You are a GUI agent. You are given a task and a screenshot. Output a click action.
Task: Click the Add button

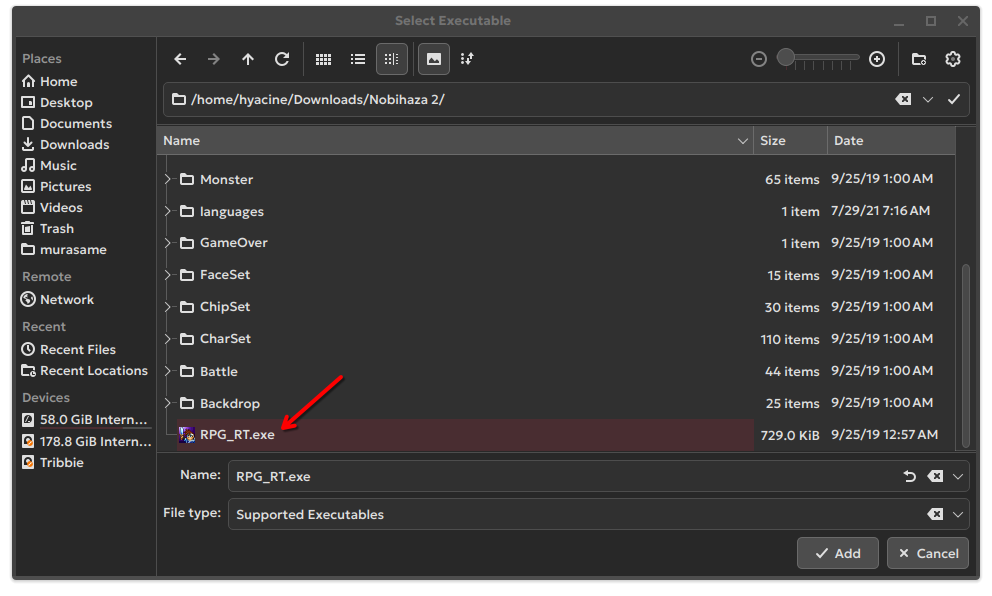(837, 553)
